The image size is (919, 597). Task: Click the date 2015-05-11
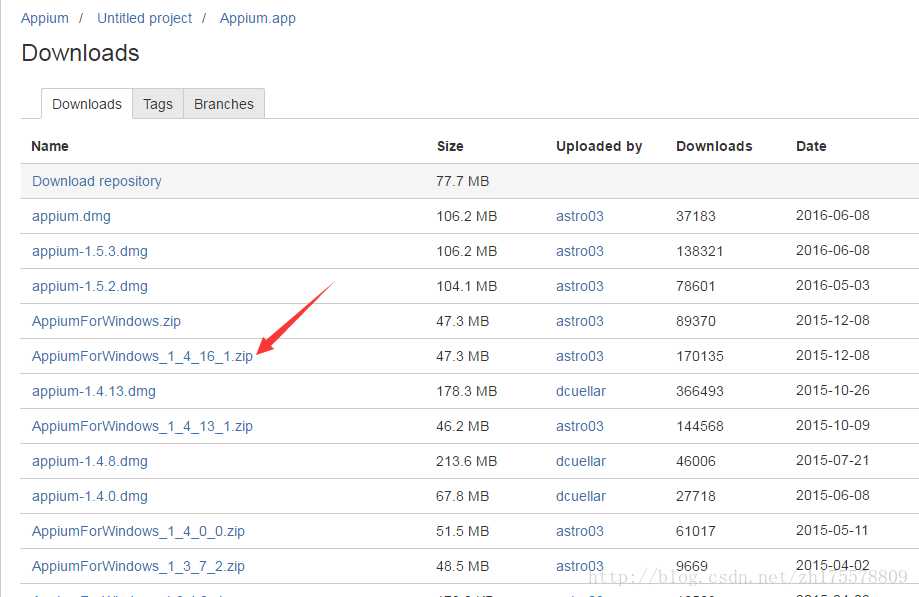833,530
